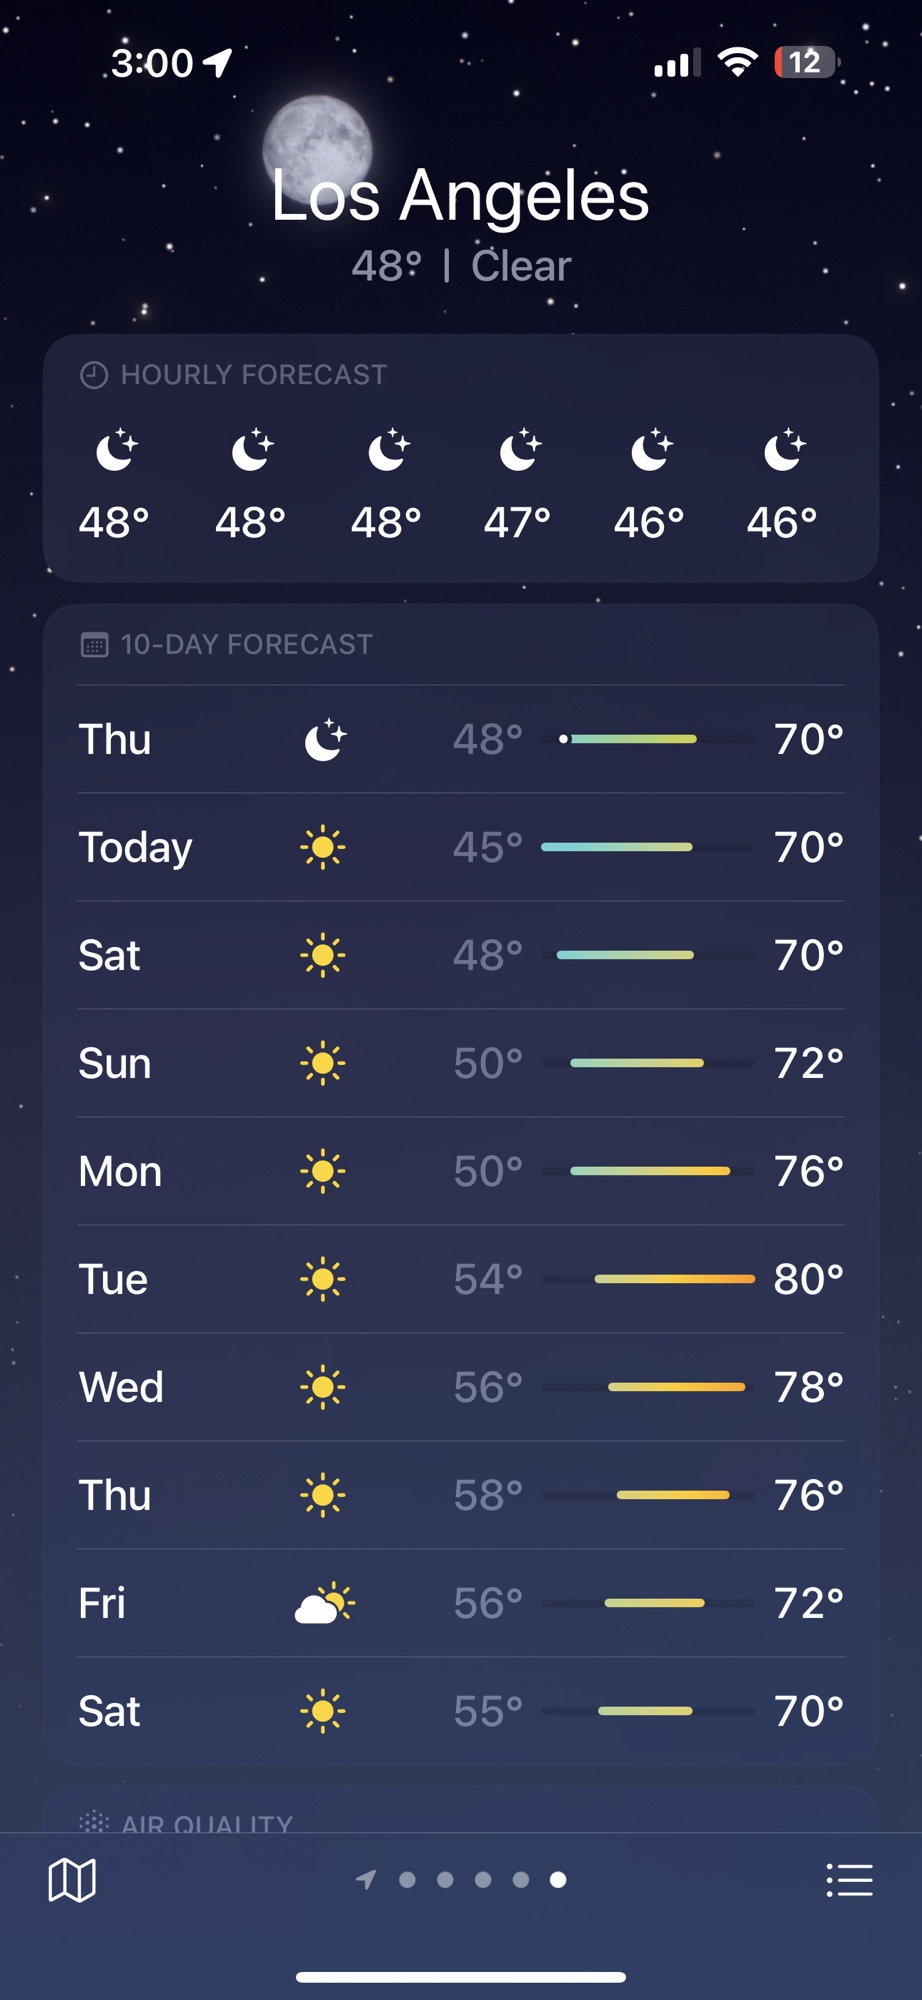Select the last page indicator dot

[558, 1880]
